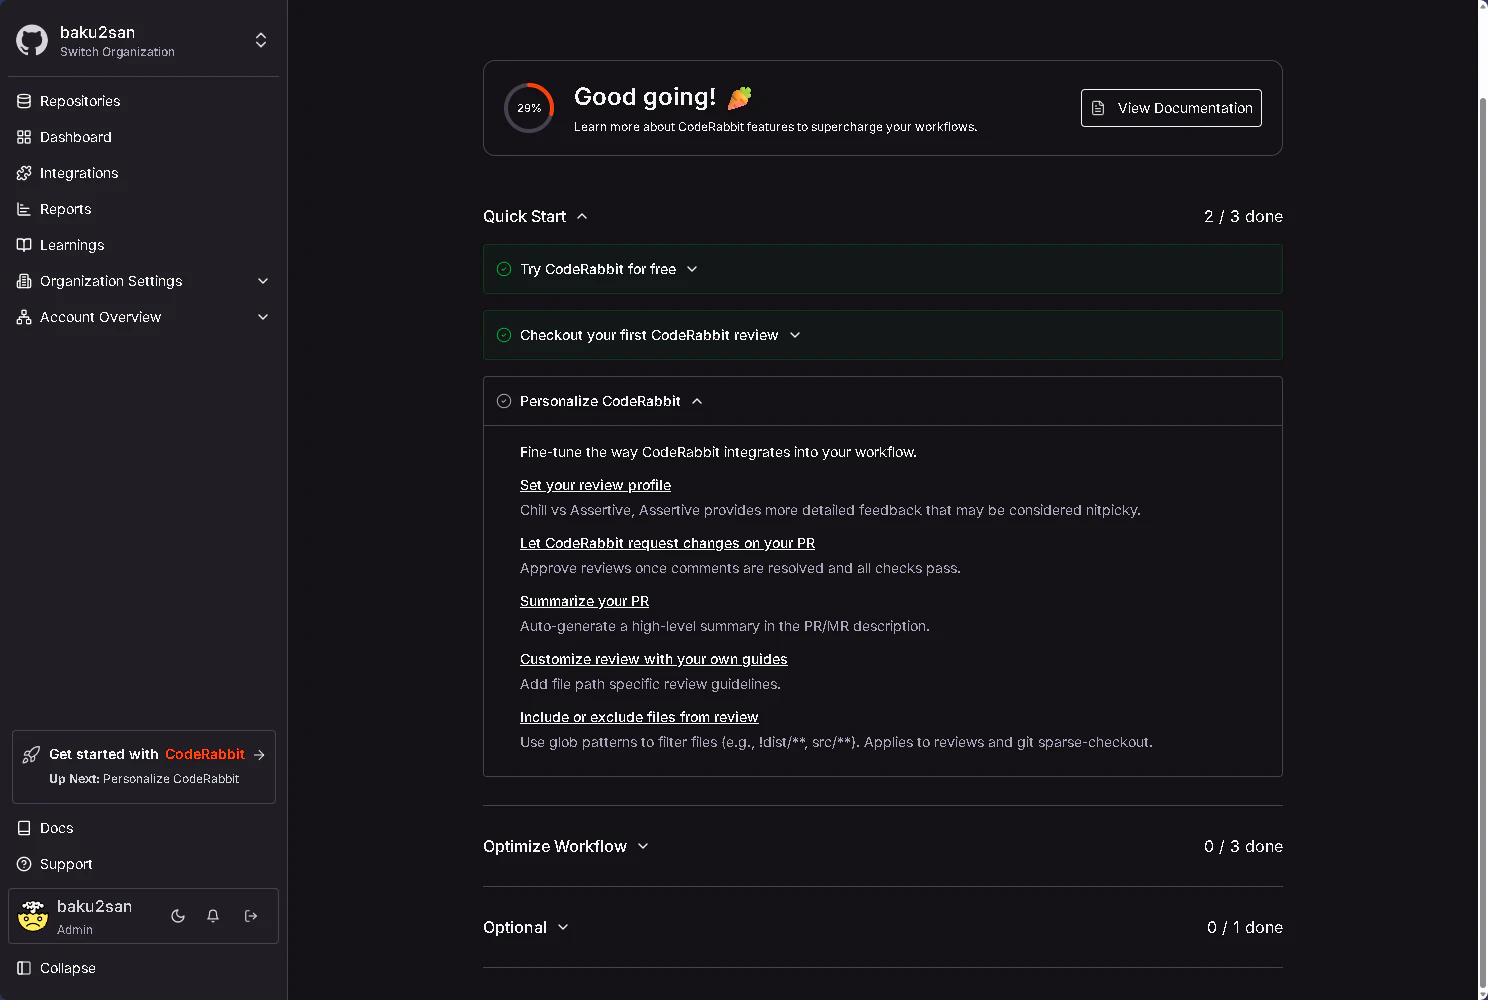The width and height of the screenshot is (1488, 1000).
Task: Open the Switch Organization selector
Action: pos(261,40)
